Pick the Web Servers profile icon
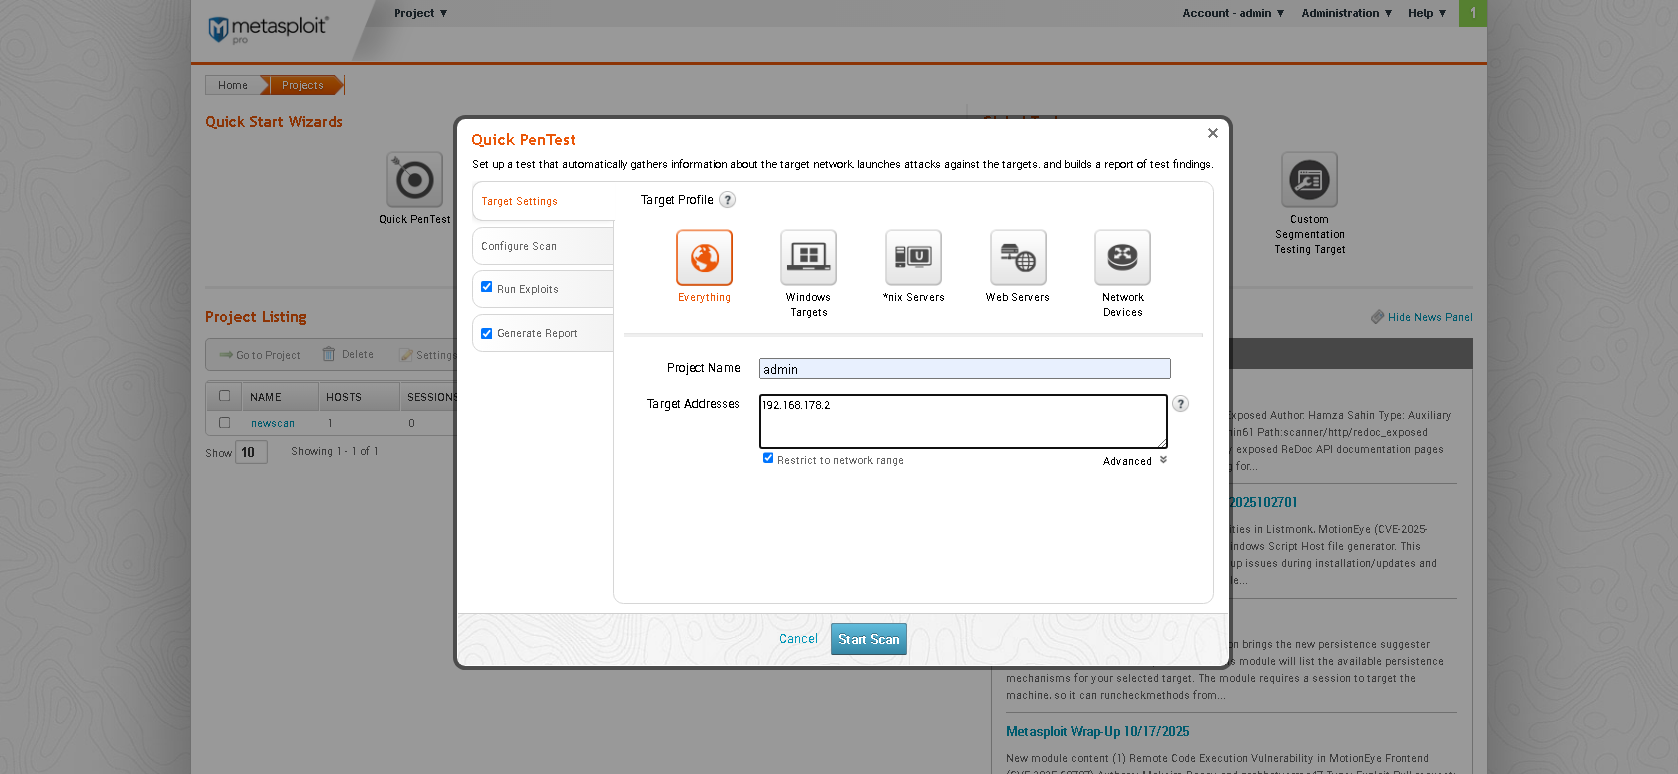The width and height of the screenshot is (1678, 774). 1018,258
